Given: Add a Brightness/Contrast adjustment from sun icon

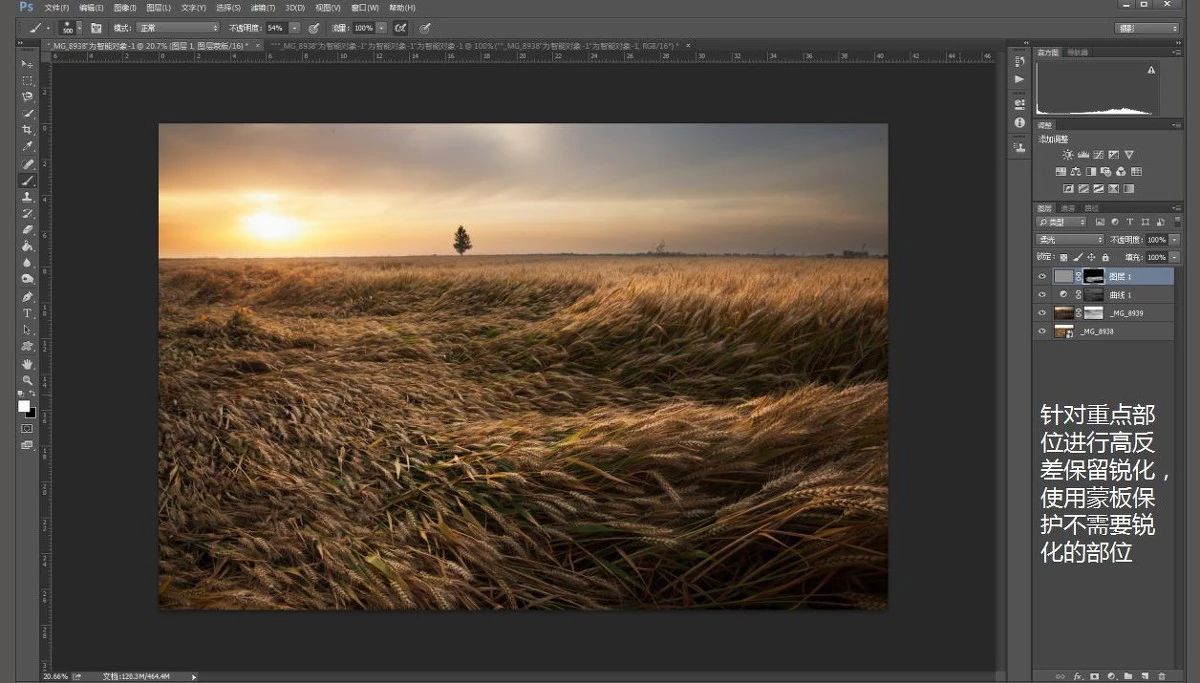Looking at the screenshot, I should click(x=1068, y=155).
